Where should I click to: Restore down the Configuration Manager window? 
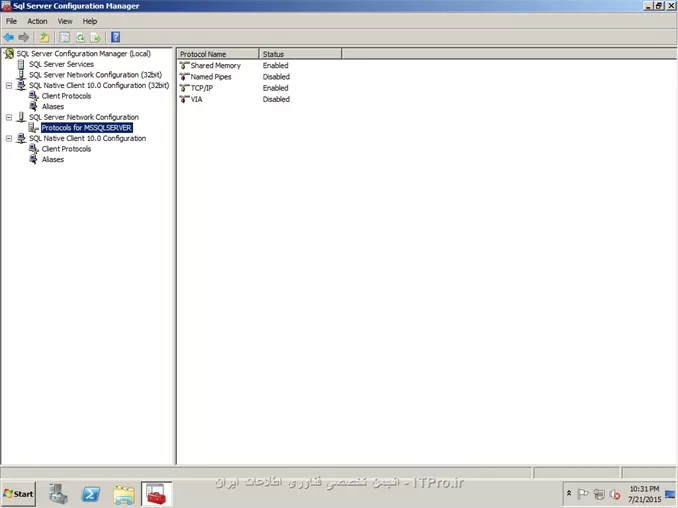coord(659,6)
